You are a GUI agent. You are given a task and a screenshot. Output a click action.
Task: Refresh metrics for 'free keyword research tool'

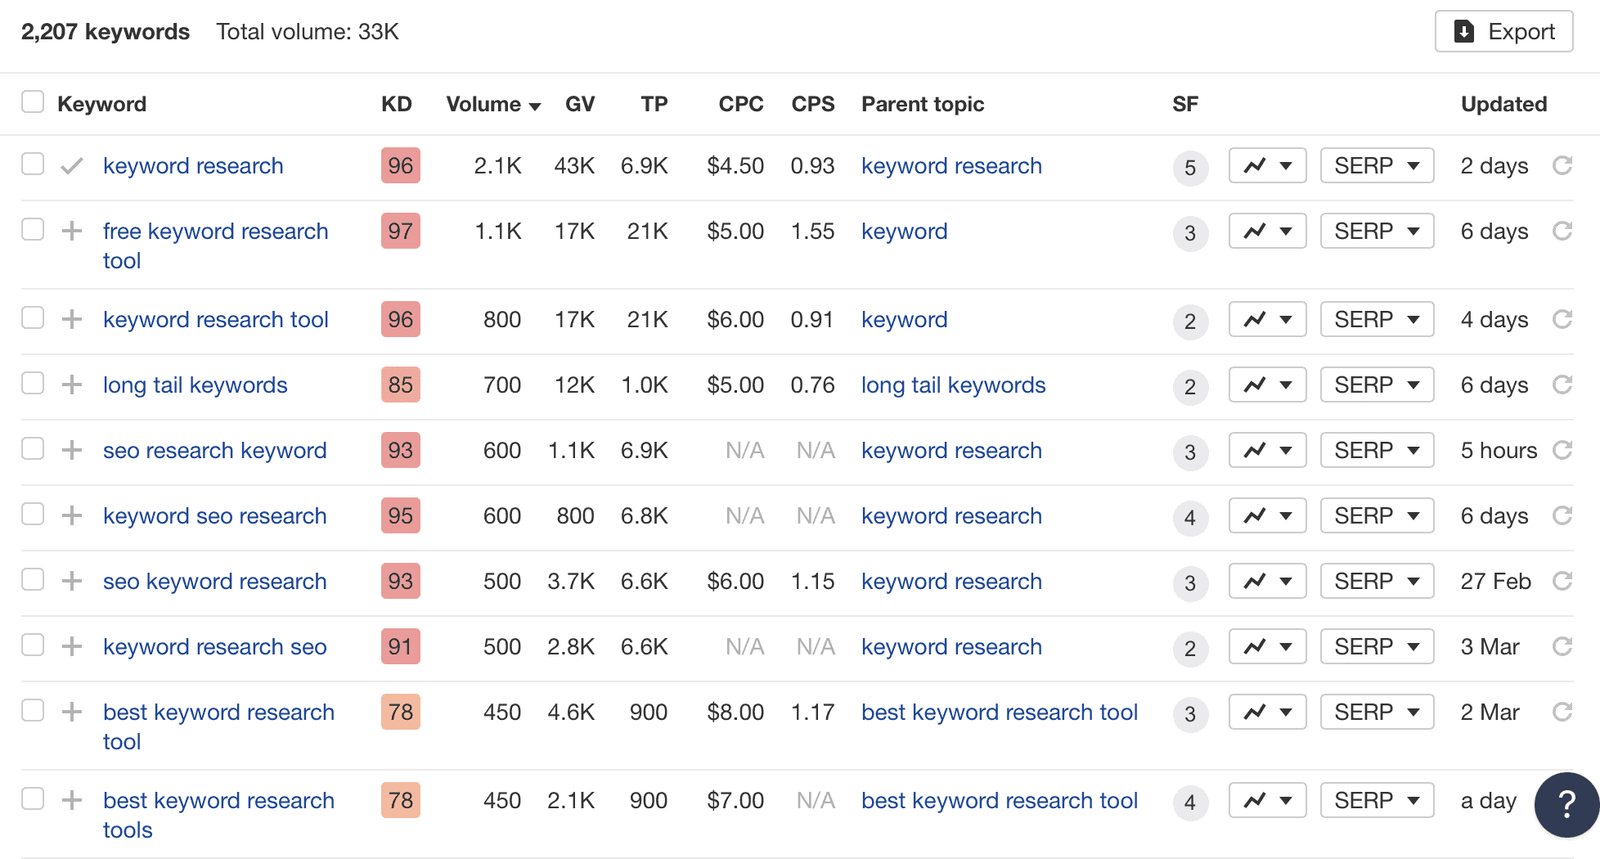click(x=1562, y=231)
